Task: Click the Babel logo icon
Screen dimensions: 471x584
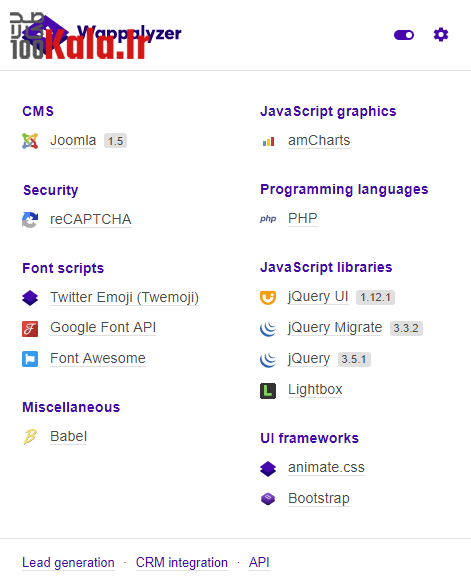Action: (30, 437)
